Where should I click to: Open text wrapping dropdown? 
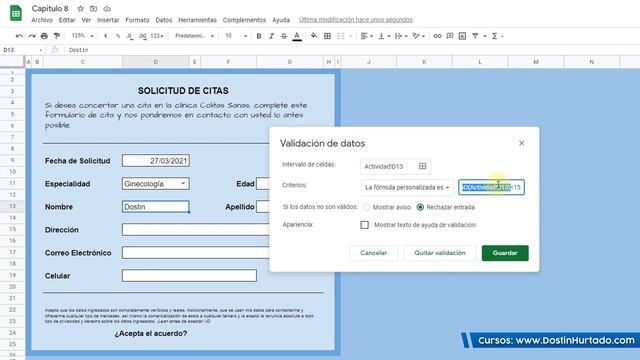401,36
